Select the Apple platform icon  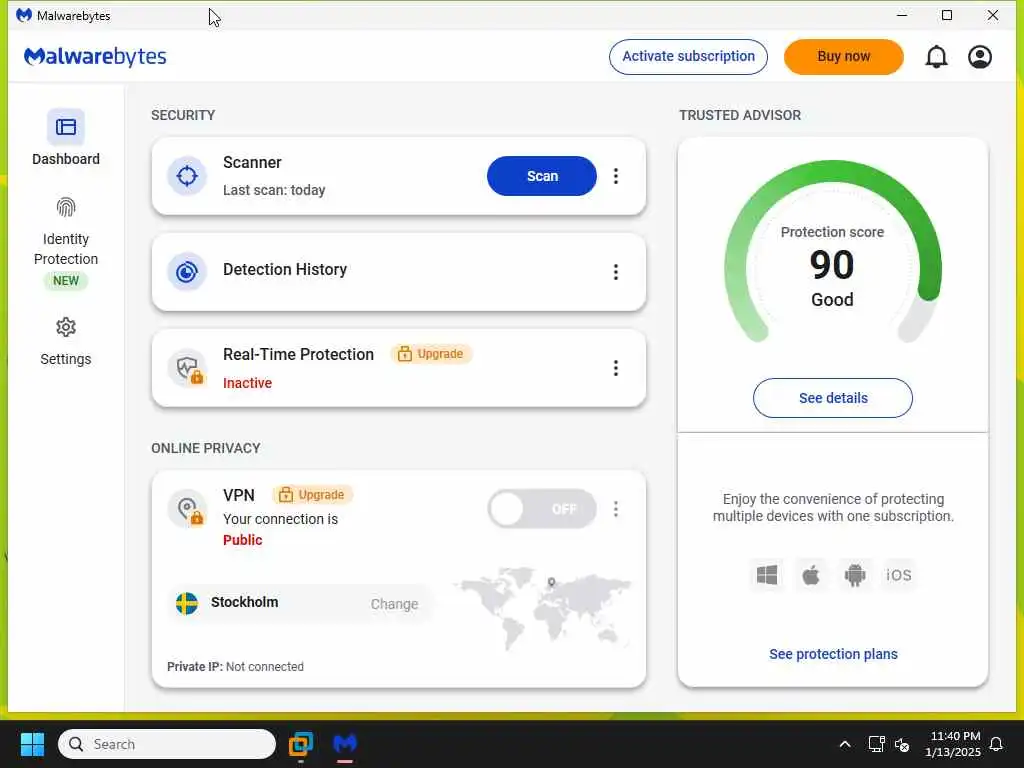(810, 575)
